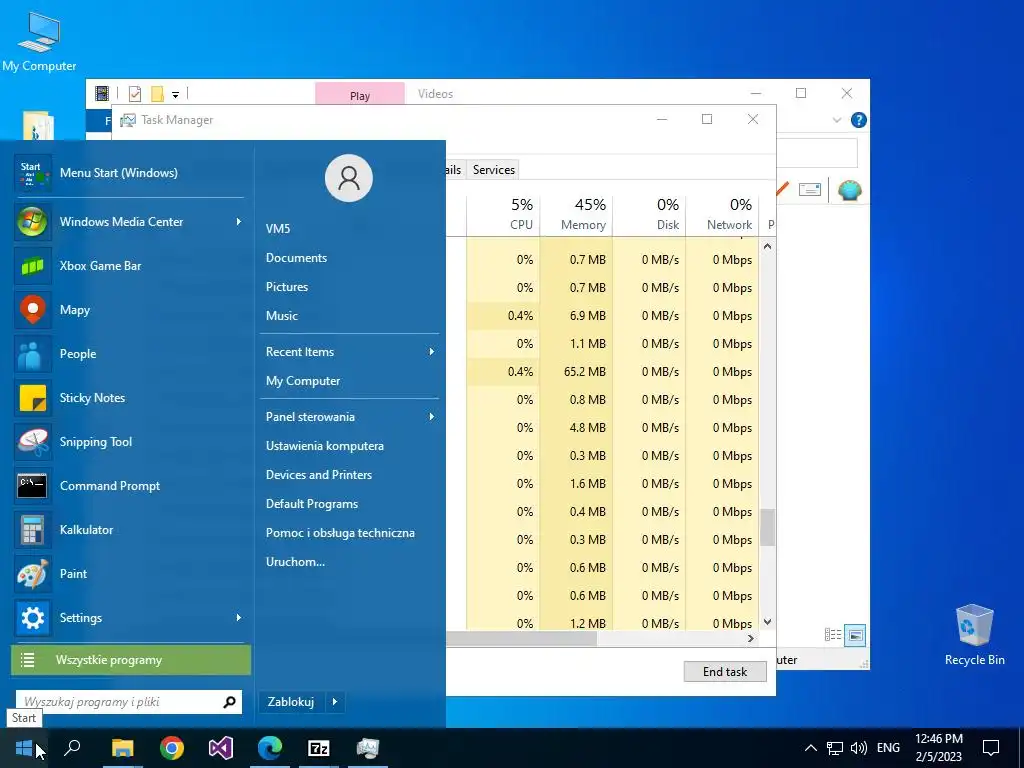Open quick access toolbar dropdown in Videos window
The width and height of the screenshot is (1024, 768).
[x=175, y=95]
